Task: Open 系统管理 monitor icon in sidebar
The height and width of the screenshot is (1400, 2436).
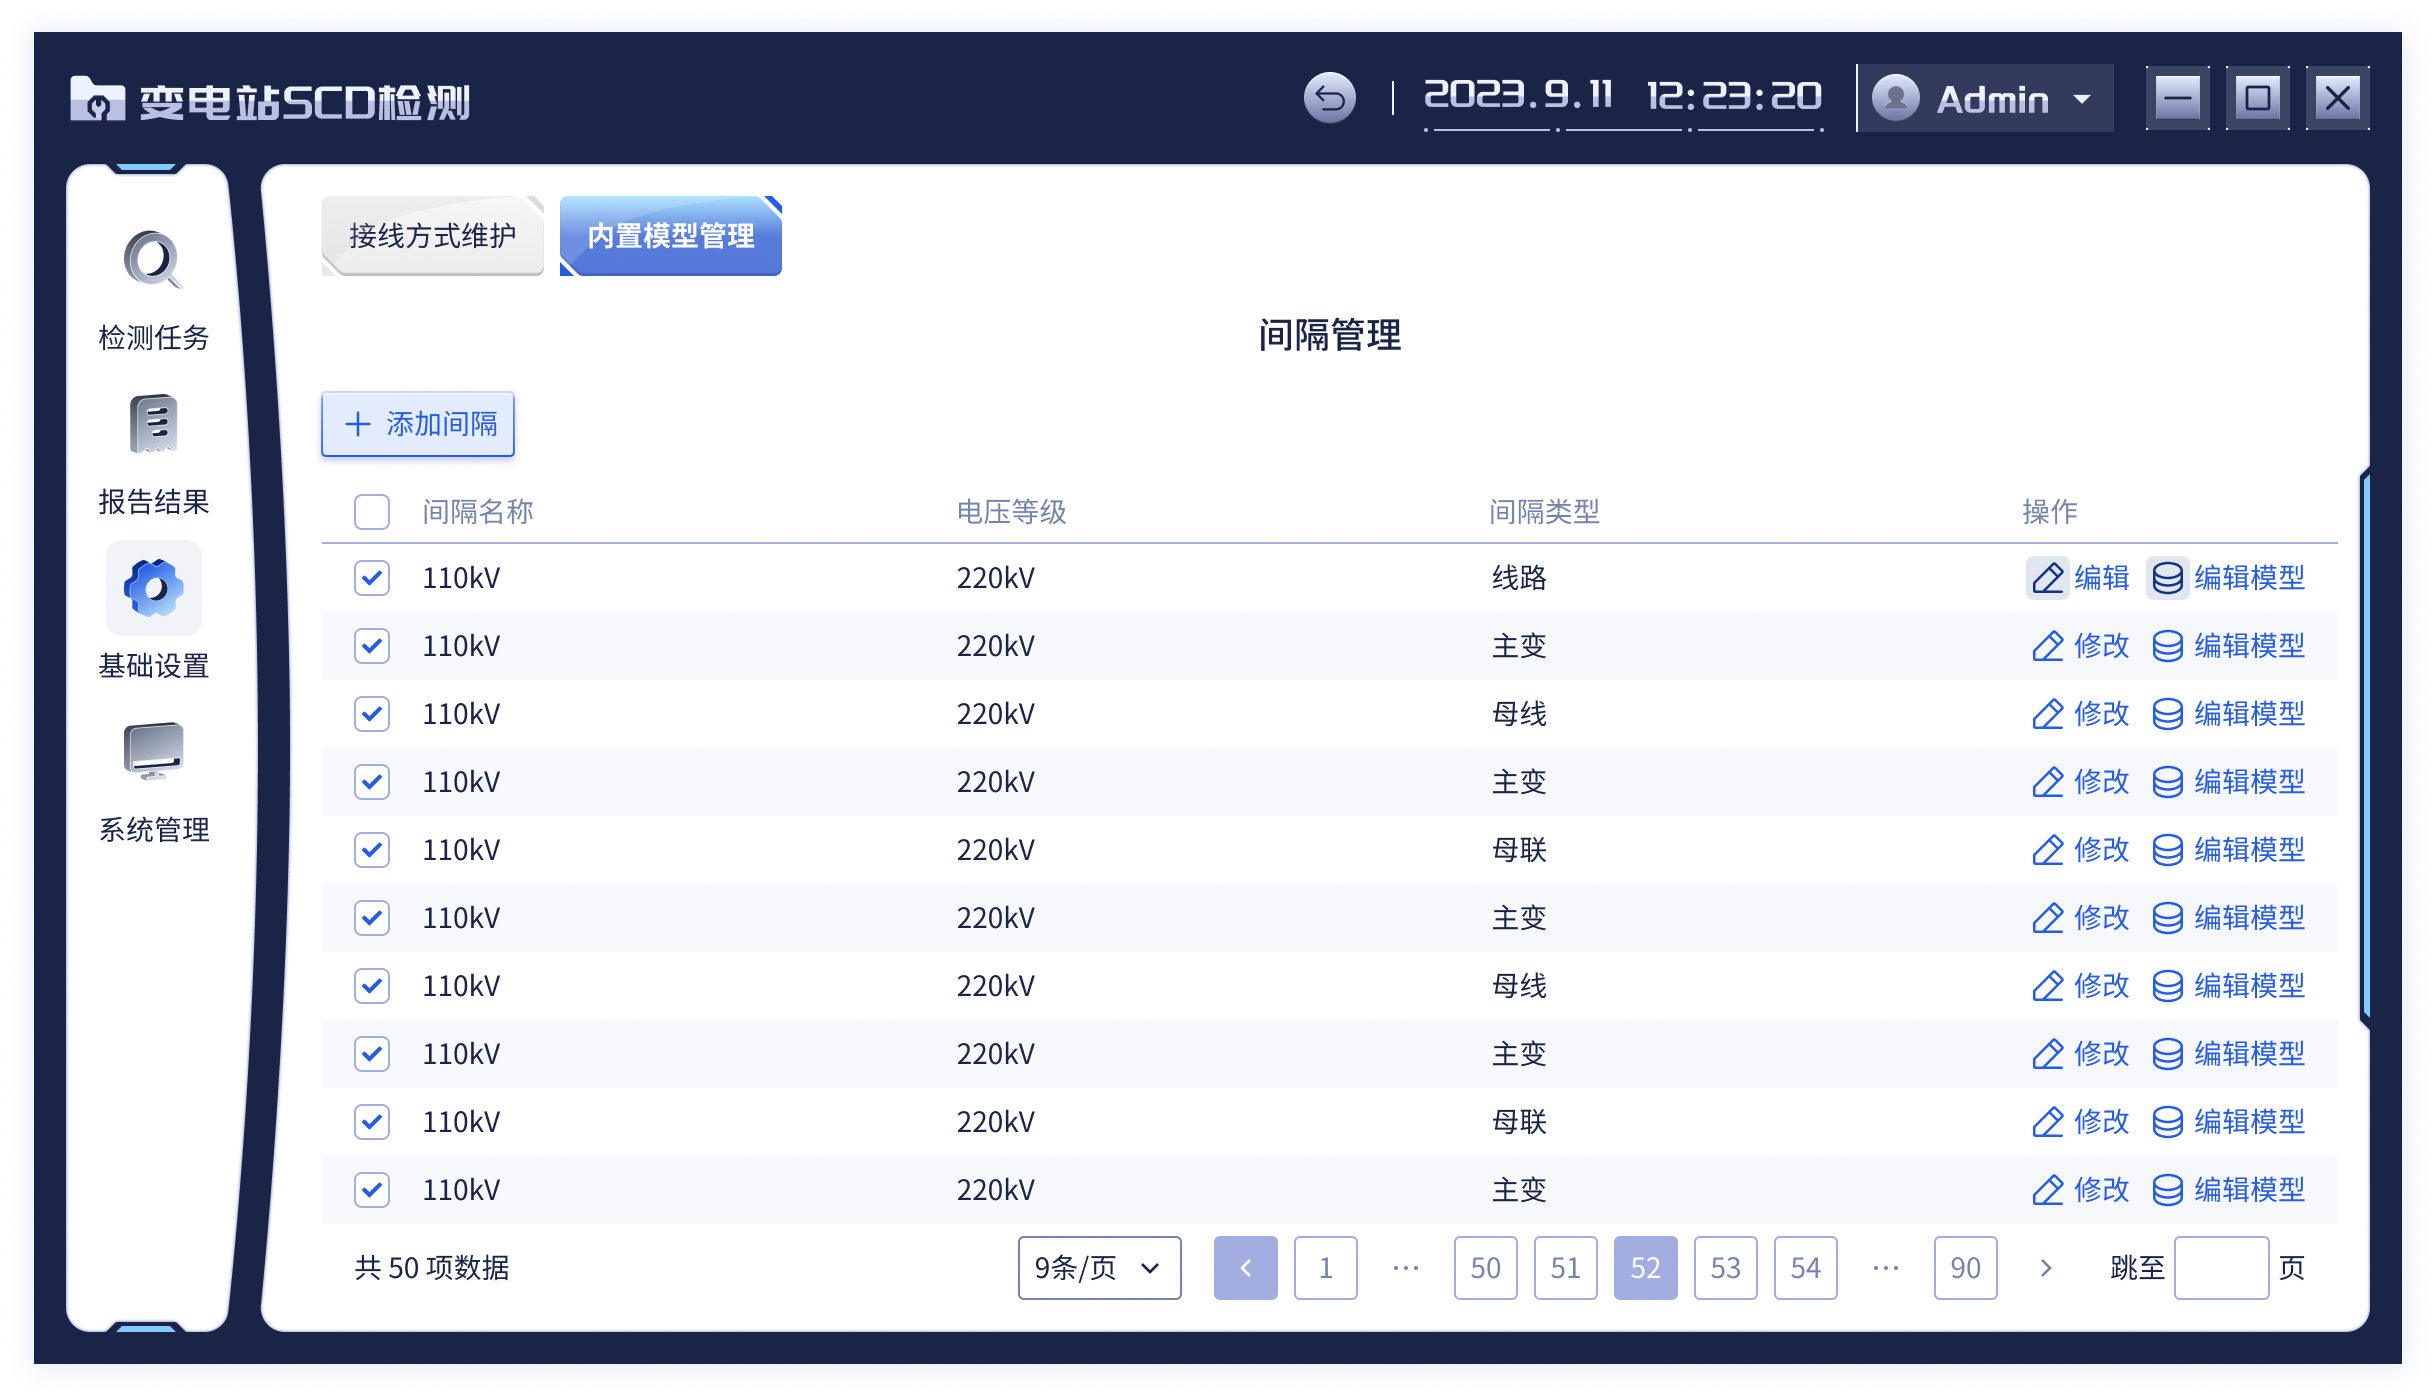Action: click(153, 751)
